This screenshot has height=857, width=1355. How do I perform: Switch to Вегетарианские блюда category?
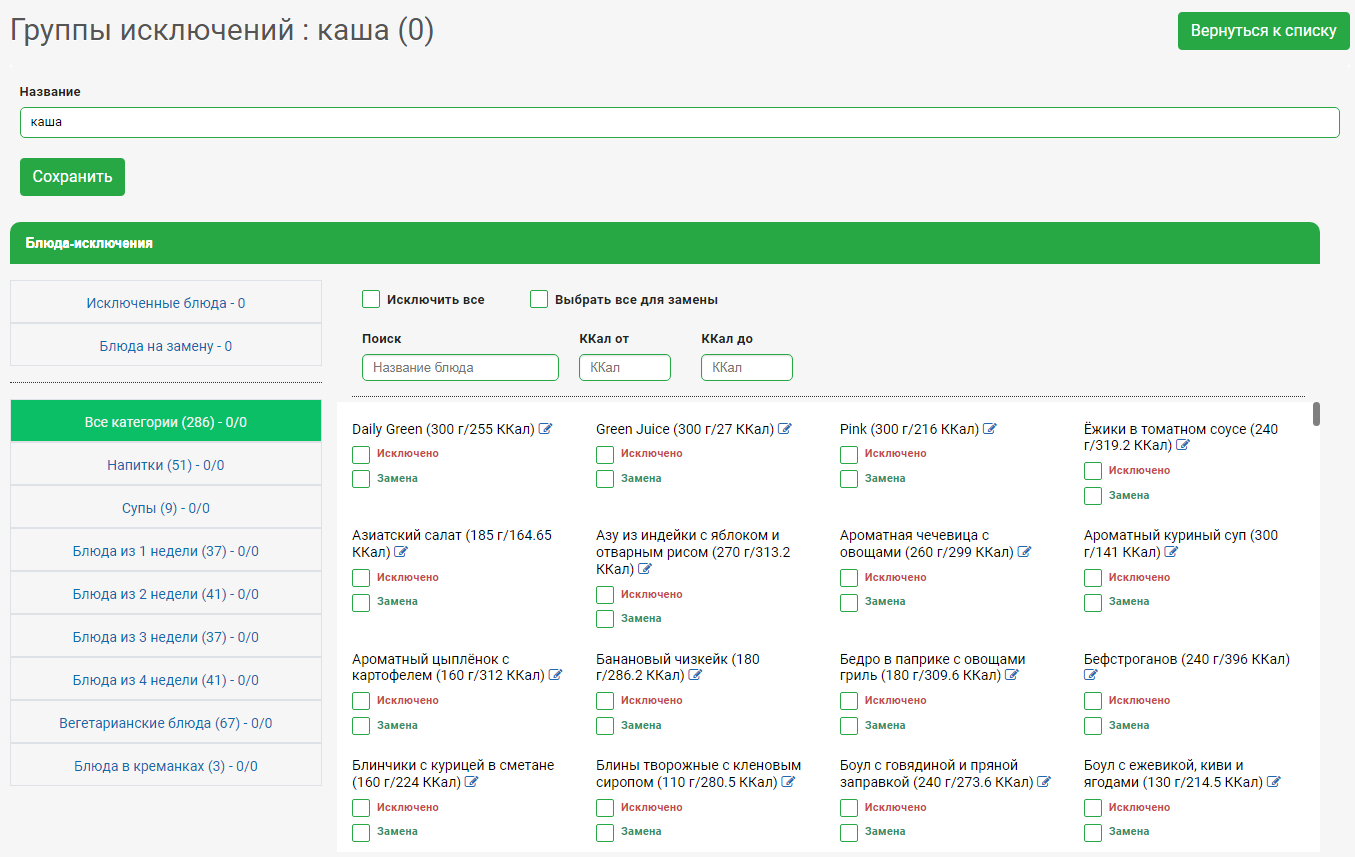tap(166, 723)
